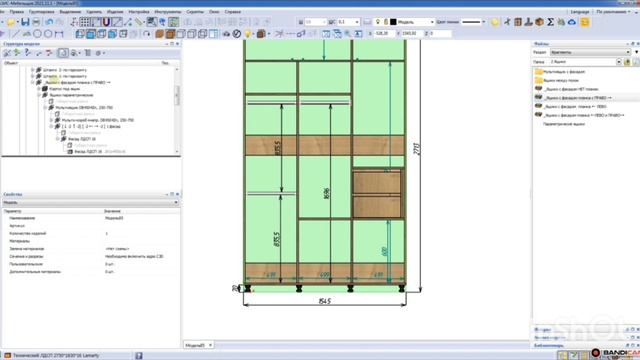Click the columns icon in structure panel toolbar

click(87, 53)
